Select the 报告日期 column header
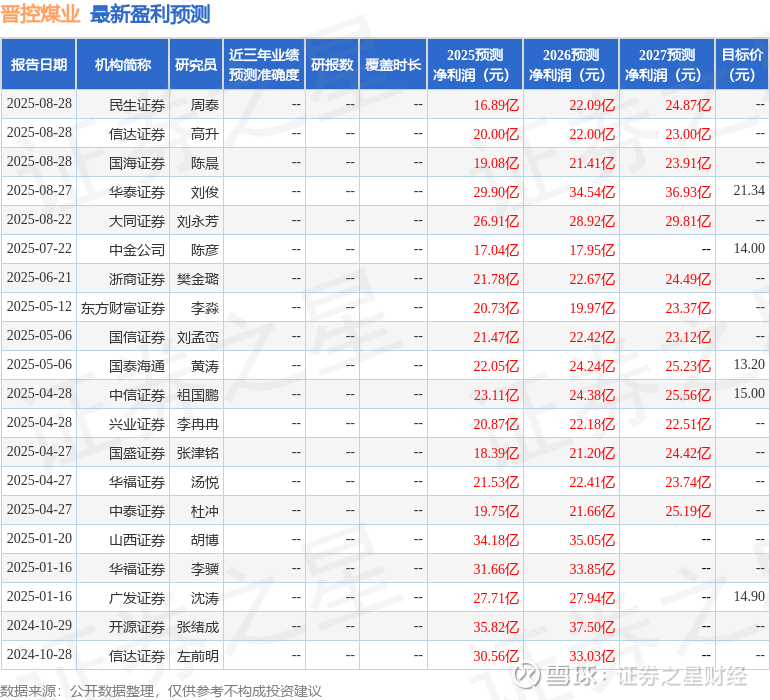 point(39,64)
